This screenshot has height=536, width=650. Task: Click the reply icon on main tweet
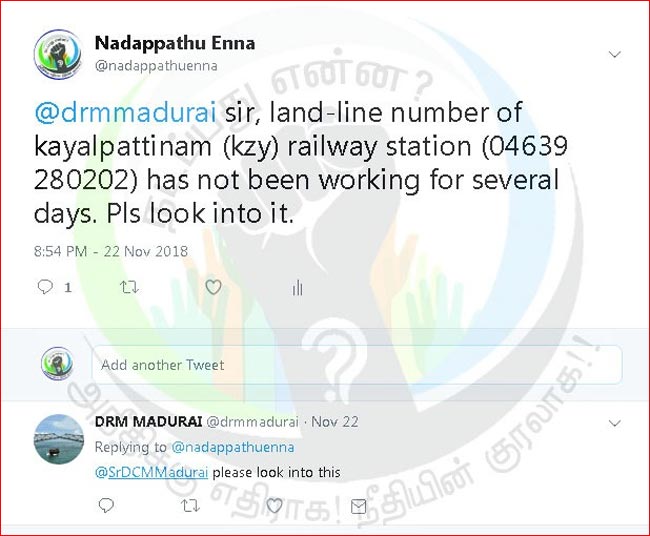click(45, 286)
